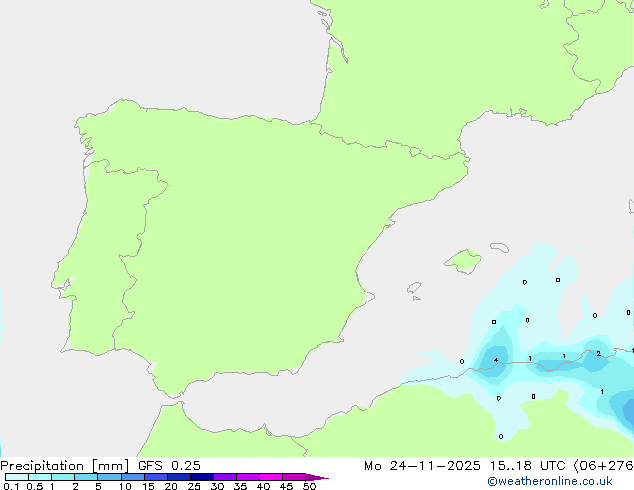Click the "Precipitation [mm]" title text
This screenshot has height=490, width=634.
click(x=64, y=466)
